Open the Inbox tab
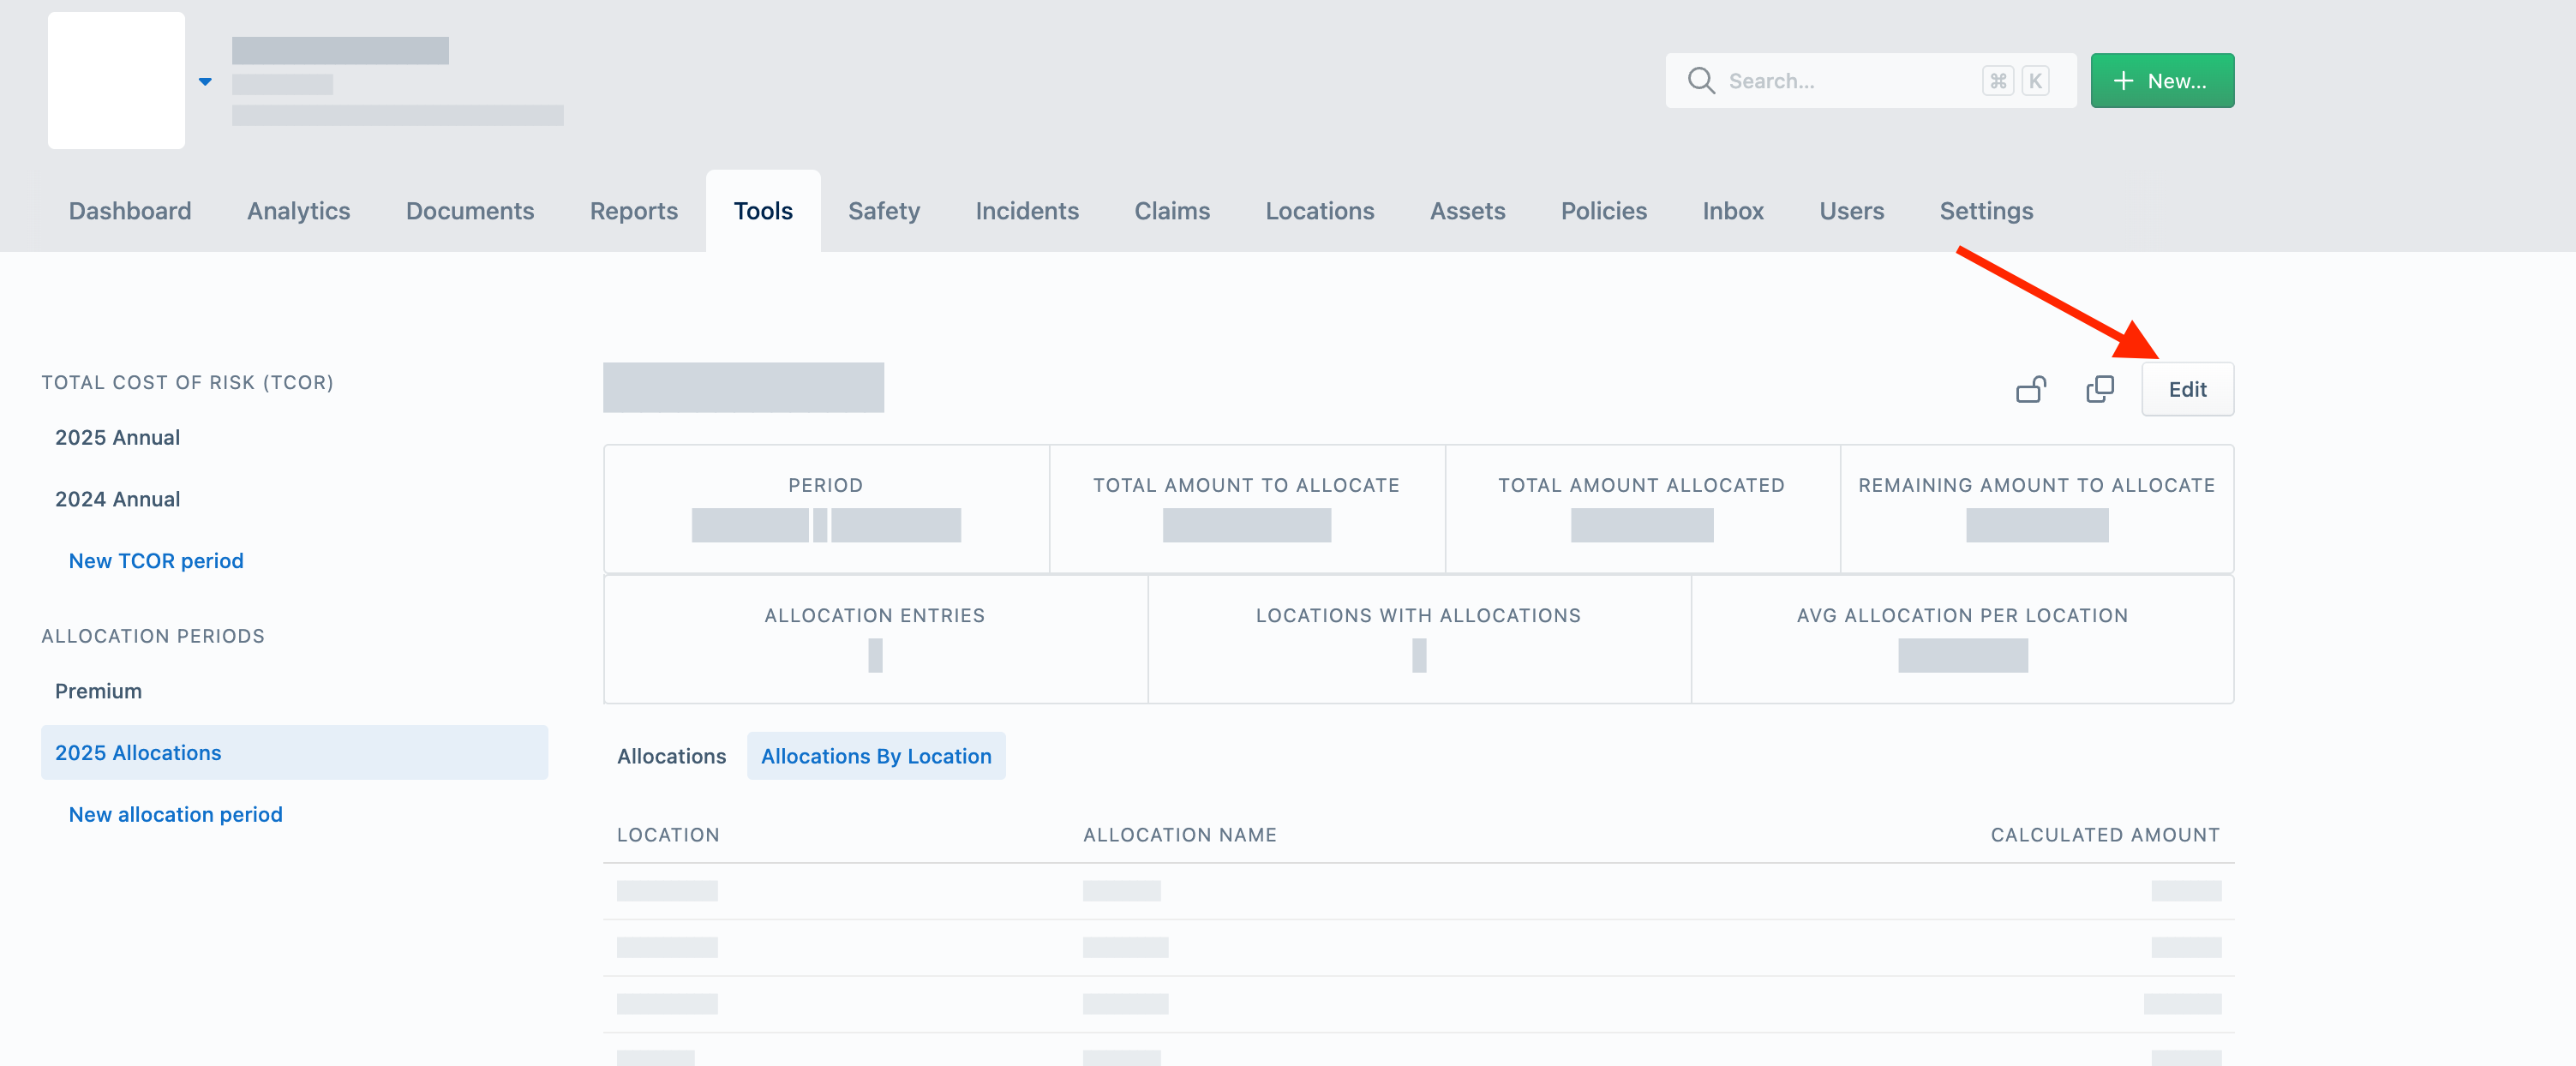The height and width of the screenshot is (1066, 2576). tap(1733, 211)
